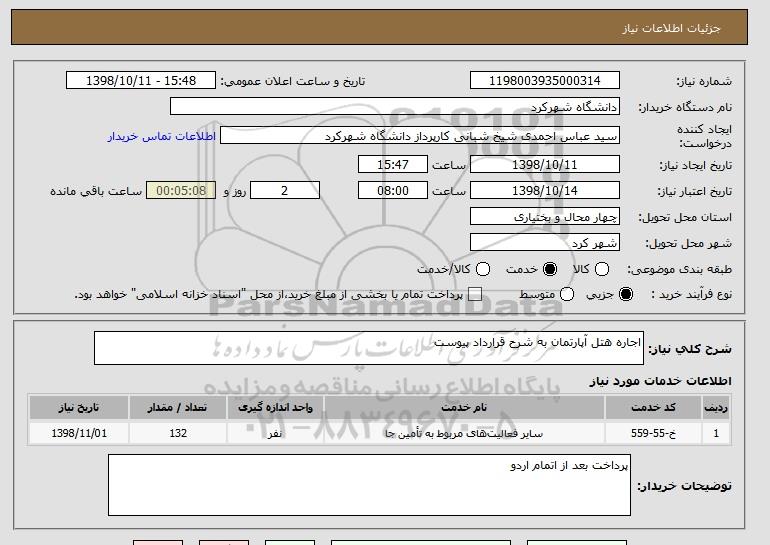Click the delivery province field چهار محال و بختیاری

tap(545, 217)
